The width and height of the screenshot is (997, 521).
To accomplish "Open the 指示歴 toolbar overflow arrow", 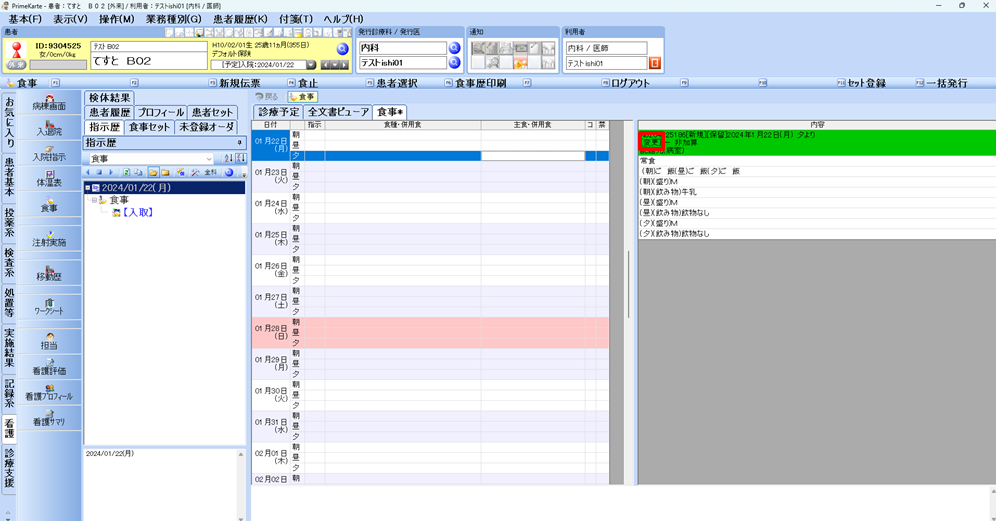I will point(244,174).
